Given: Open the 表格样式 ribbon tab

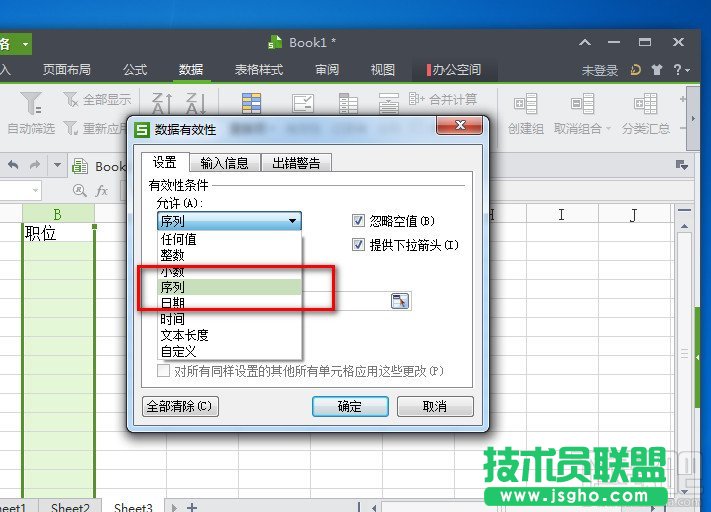Looking at the screenshot, I should pyautogui.click(x=259, y=69).
